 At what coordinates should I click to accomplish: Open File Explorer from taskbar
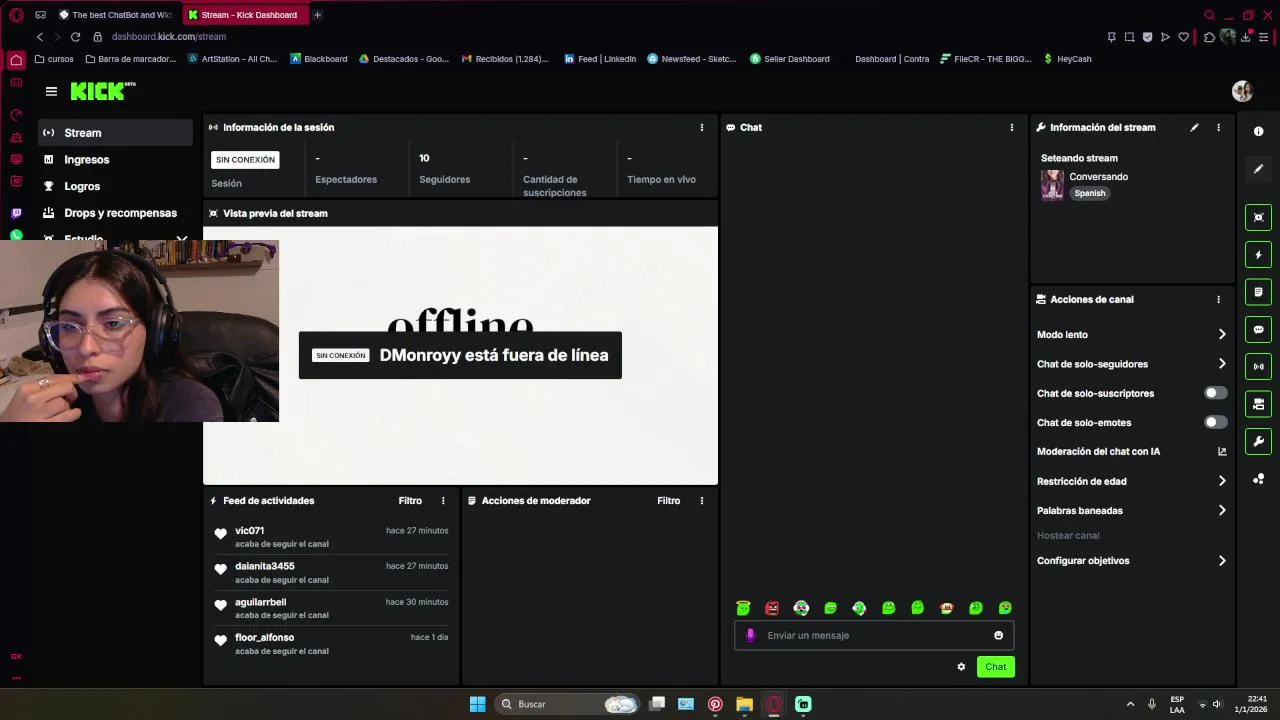[x=744, y=704]
